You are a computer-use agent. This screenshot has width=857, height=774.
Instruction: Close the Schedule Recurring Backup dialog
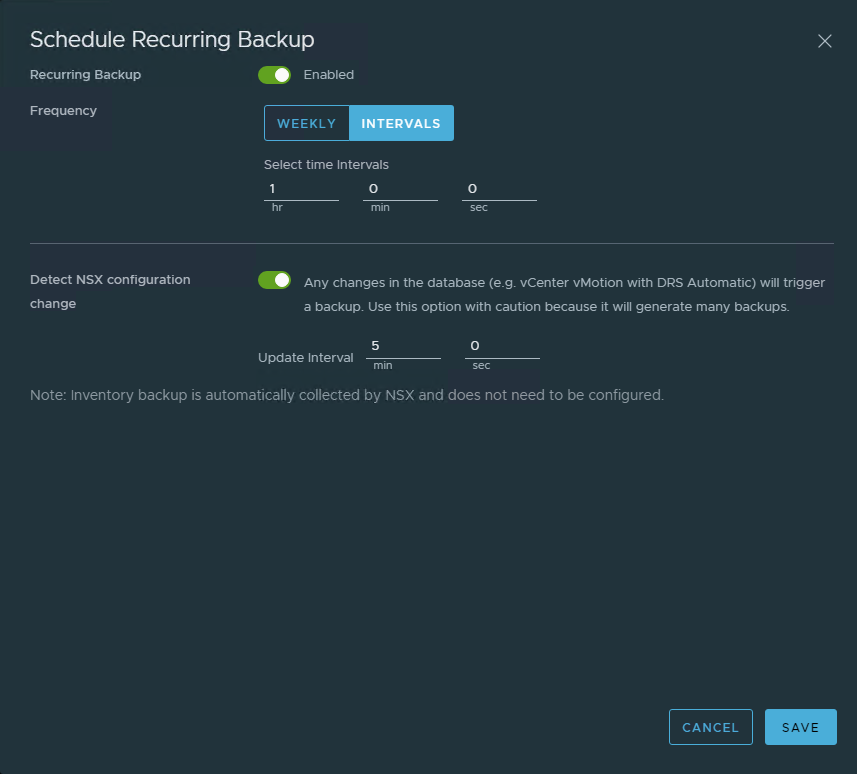[824, 41]
